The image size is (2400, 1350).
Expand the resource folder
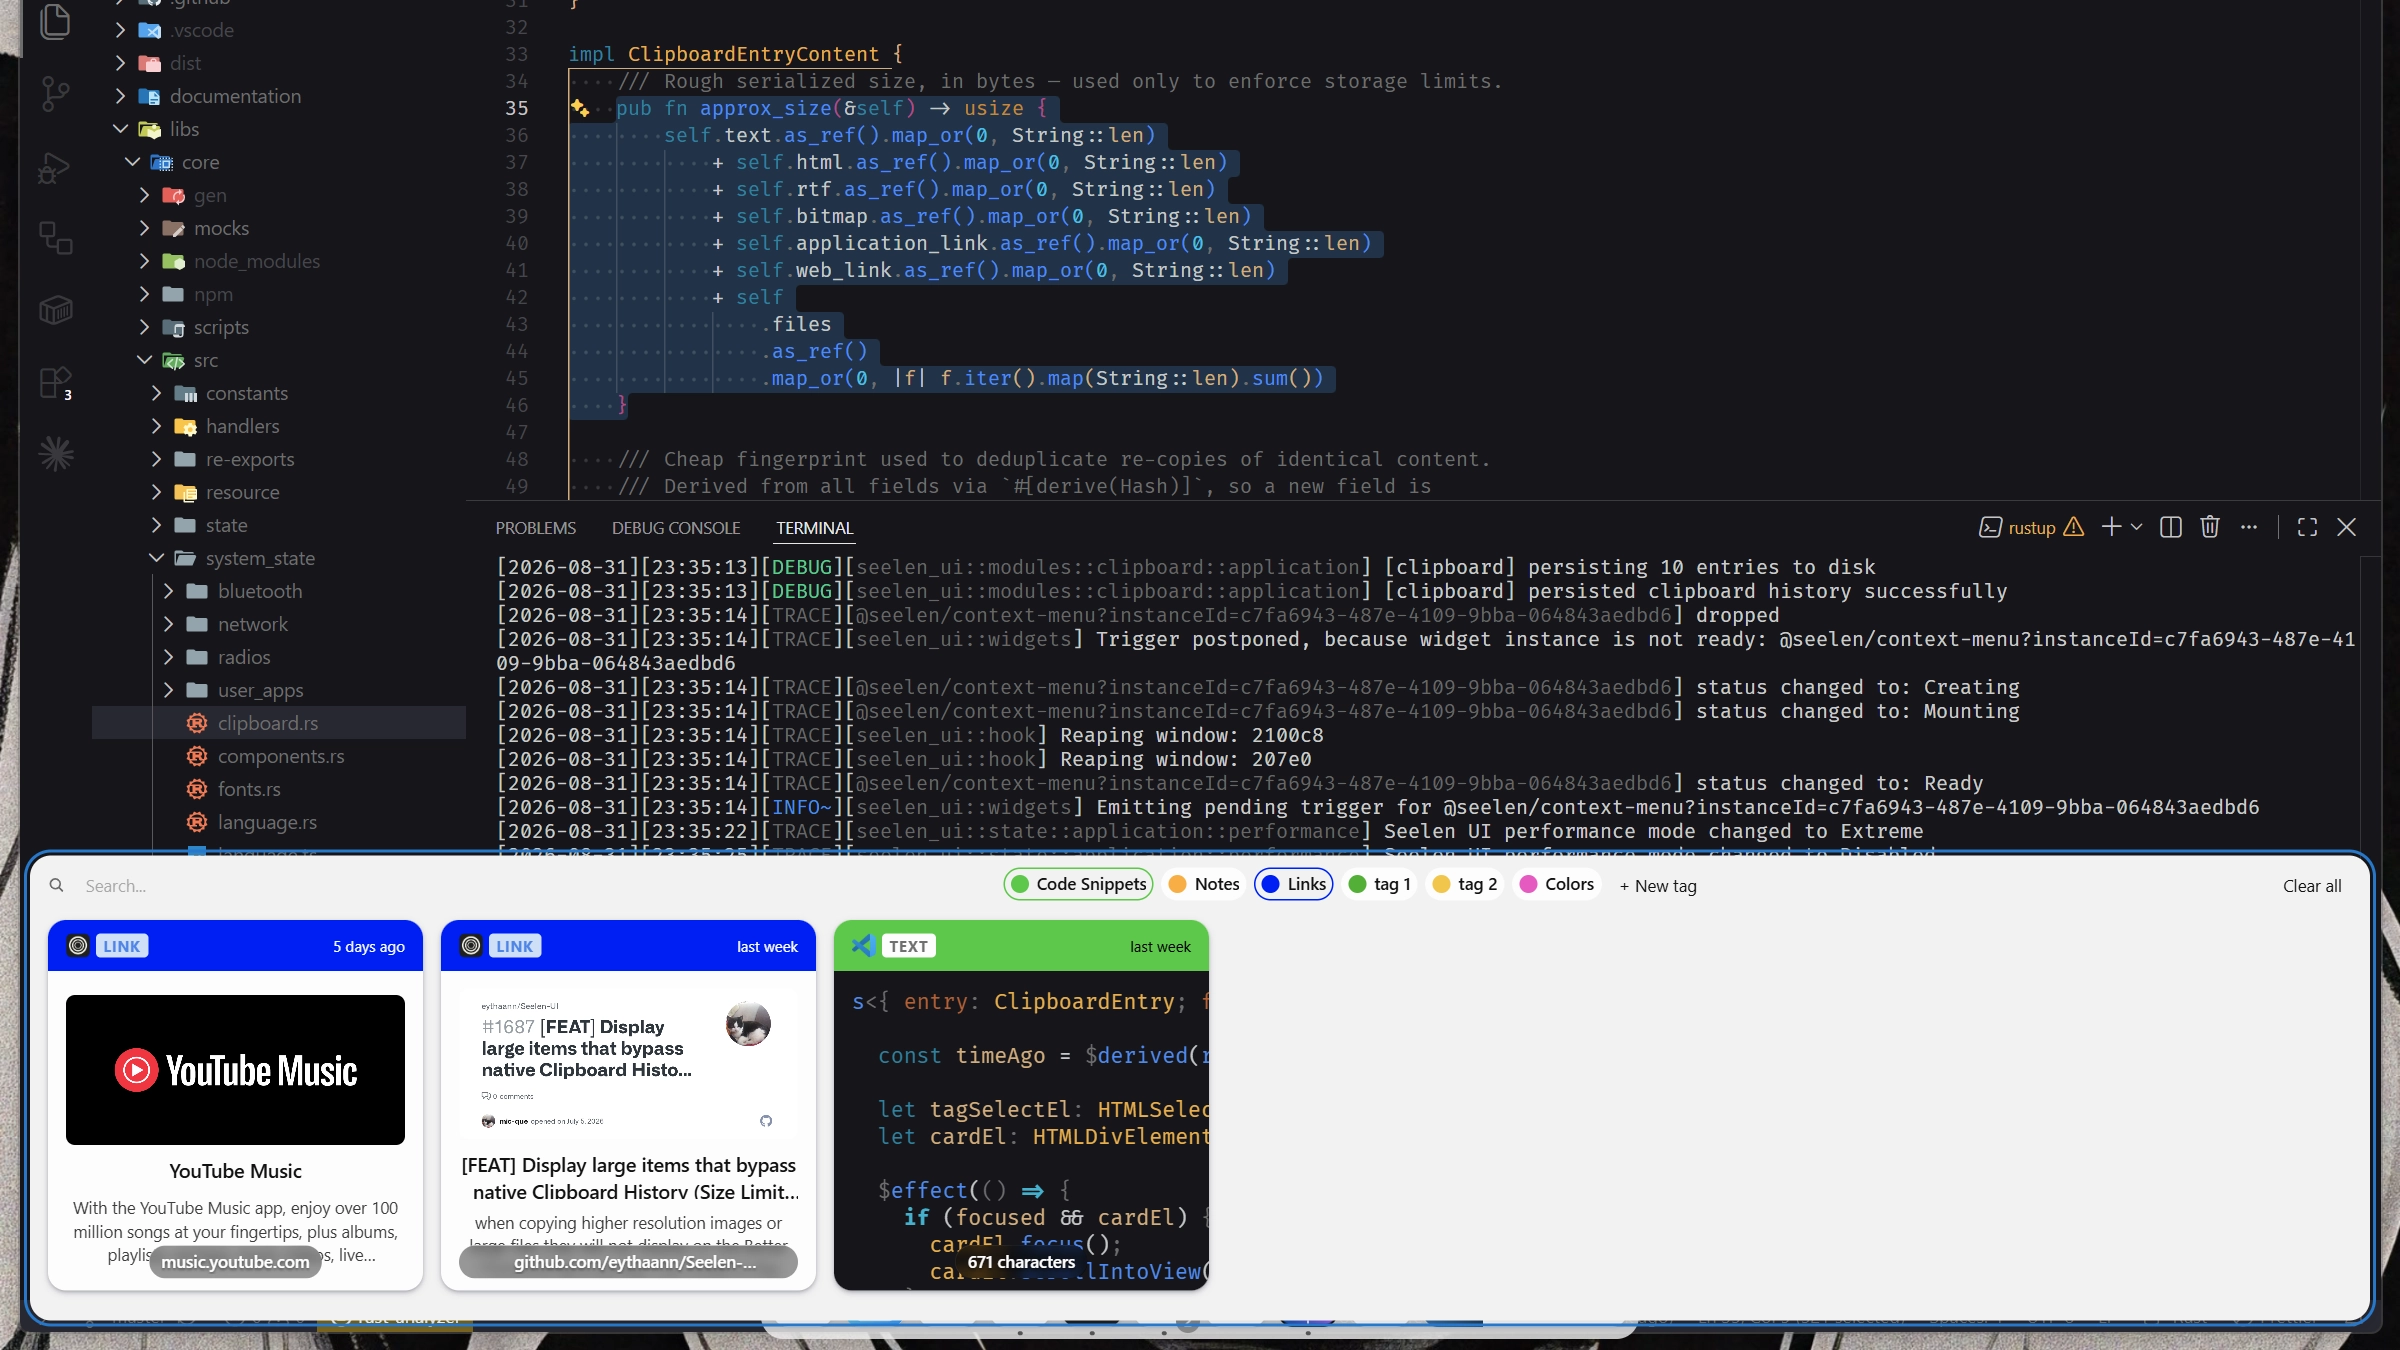tap(157, 492)
